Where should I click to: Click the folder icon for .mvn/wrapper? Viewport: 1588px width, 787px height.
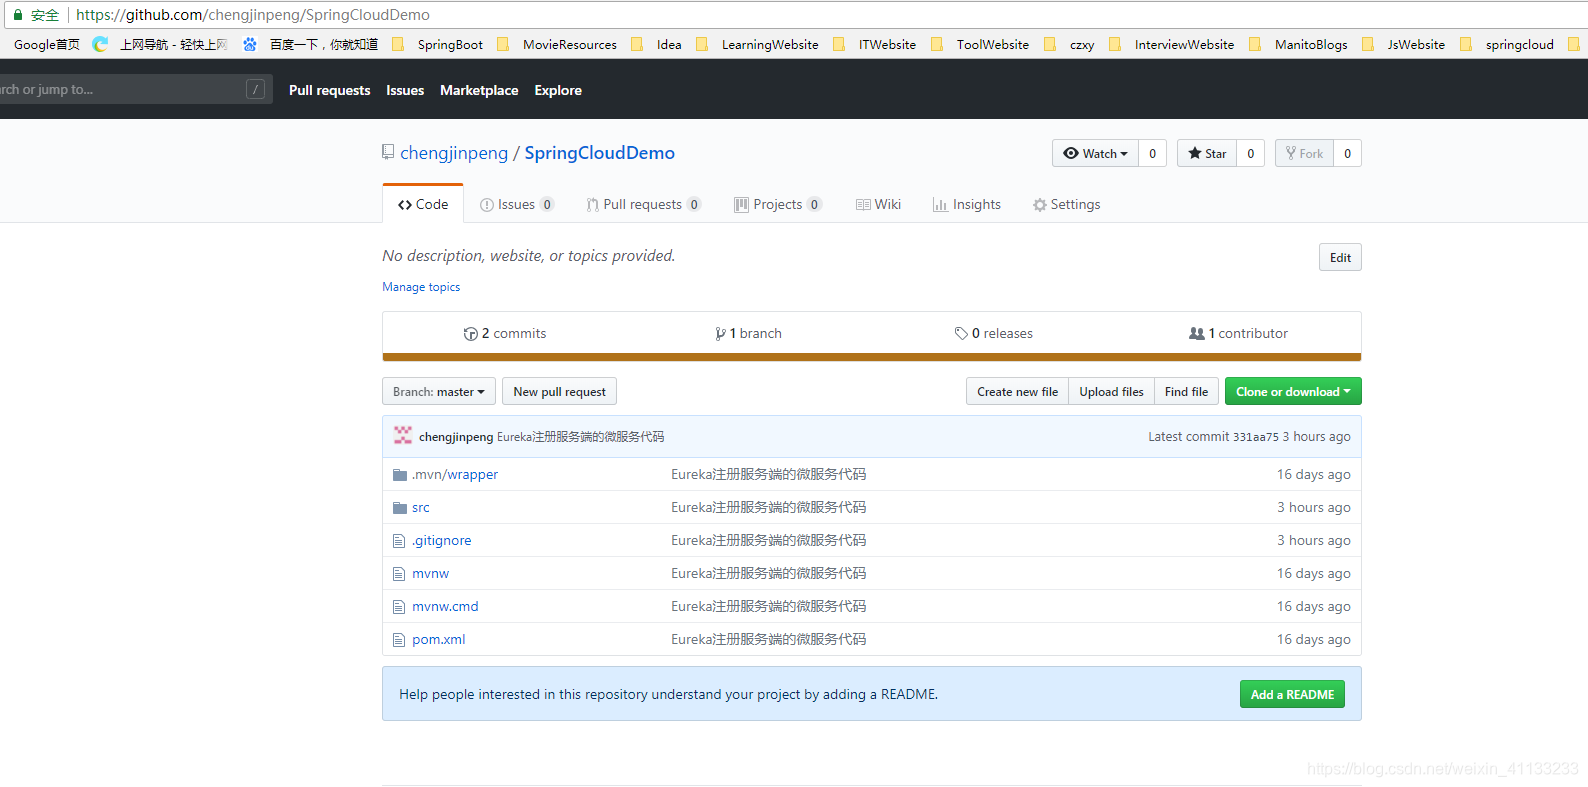(400, 475)
